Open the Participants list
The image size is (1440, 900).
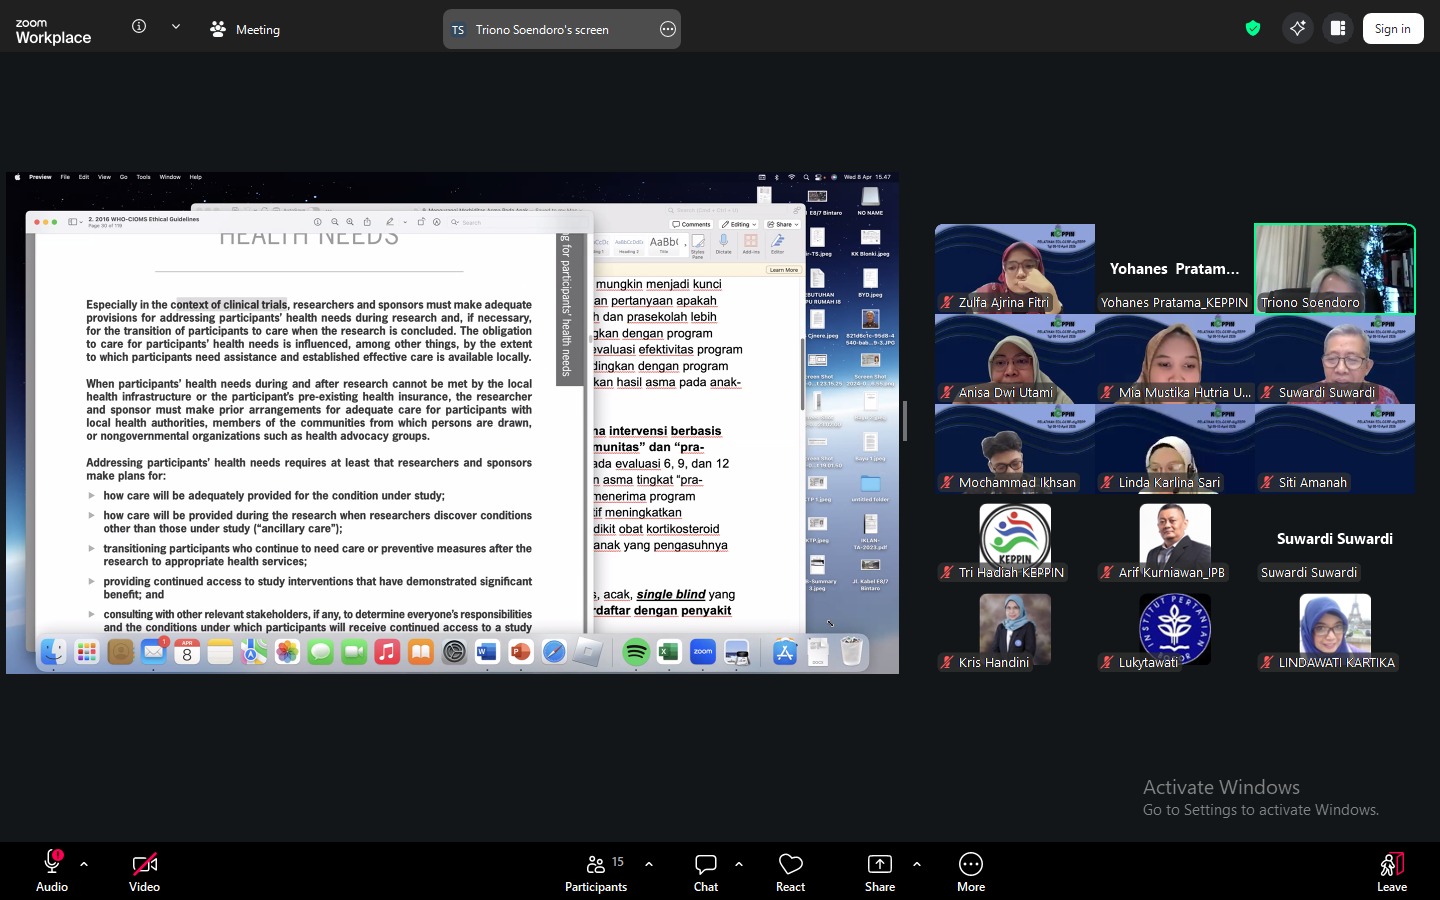(x=597, y=871)
